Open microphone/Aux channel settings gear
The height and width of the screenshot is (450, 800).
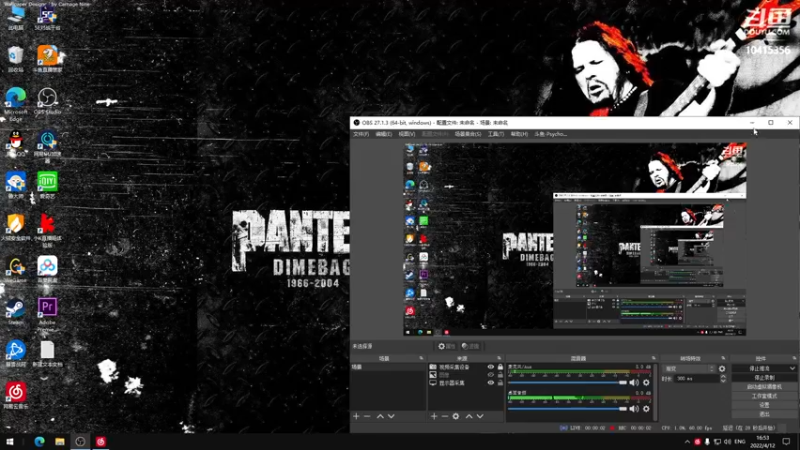[646, 383]
